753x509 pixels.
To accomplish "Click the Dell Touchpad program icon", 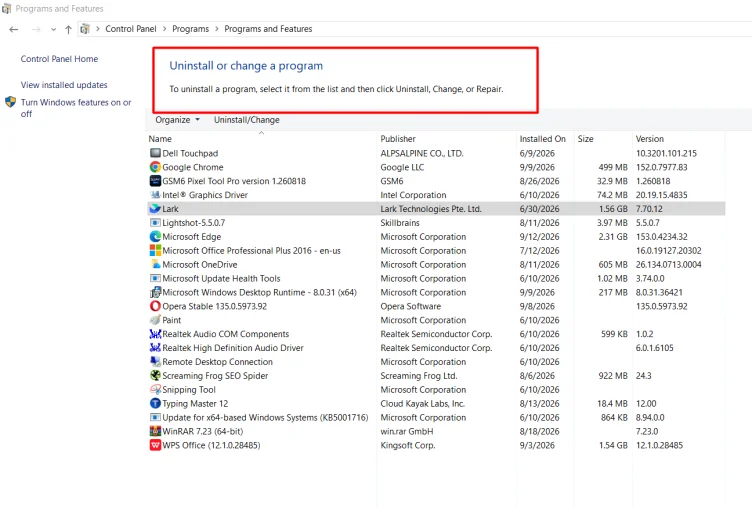I will (155, 153).
